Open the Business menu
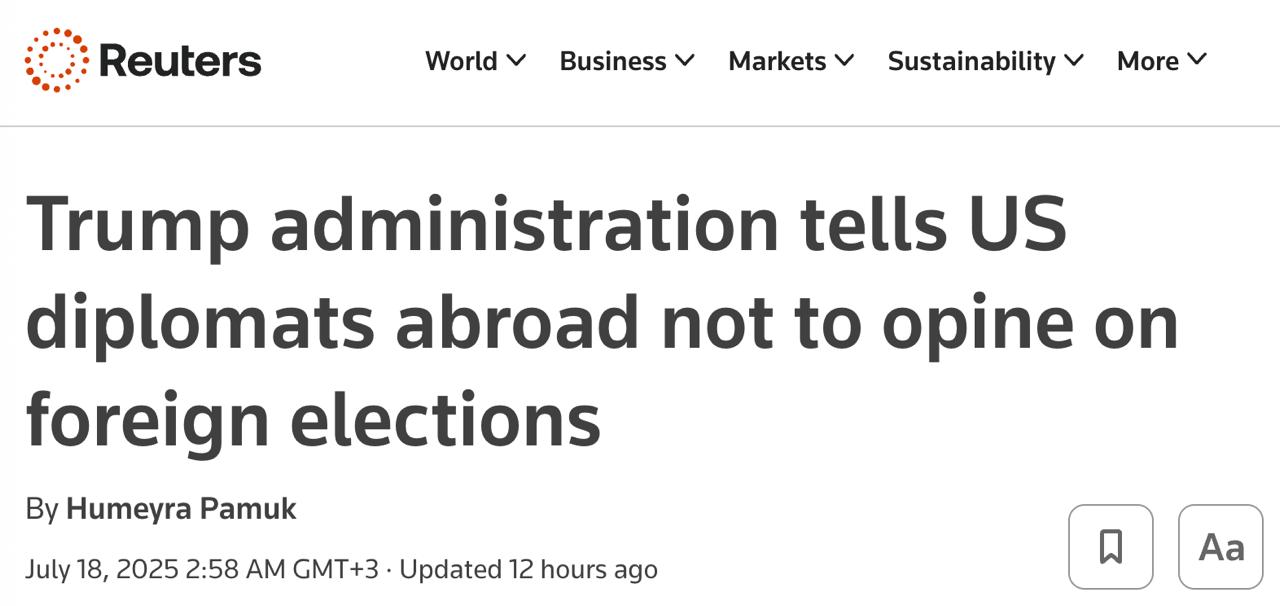Viewport: 1280px width, 606px height. (612, 61)
